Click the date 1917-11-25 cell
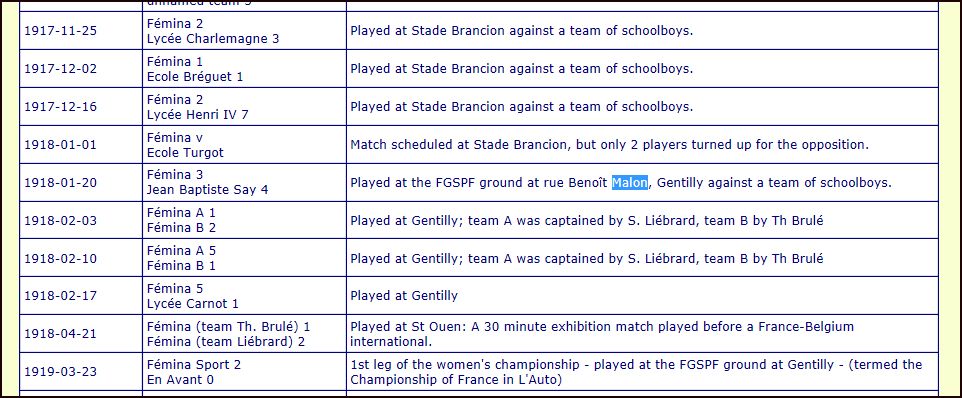 (x=81, y=31)
